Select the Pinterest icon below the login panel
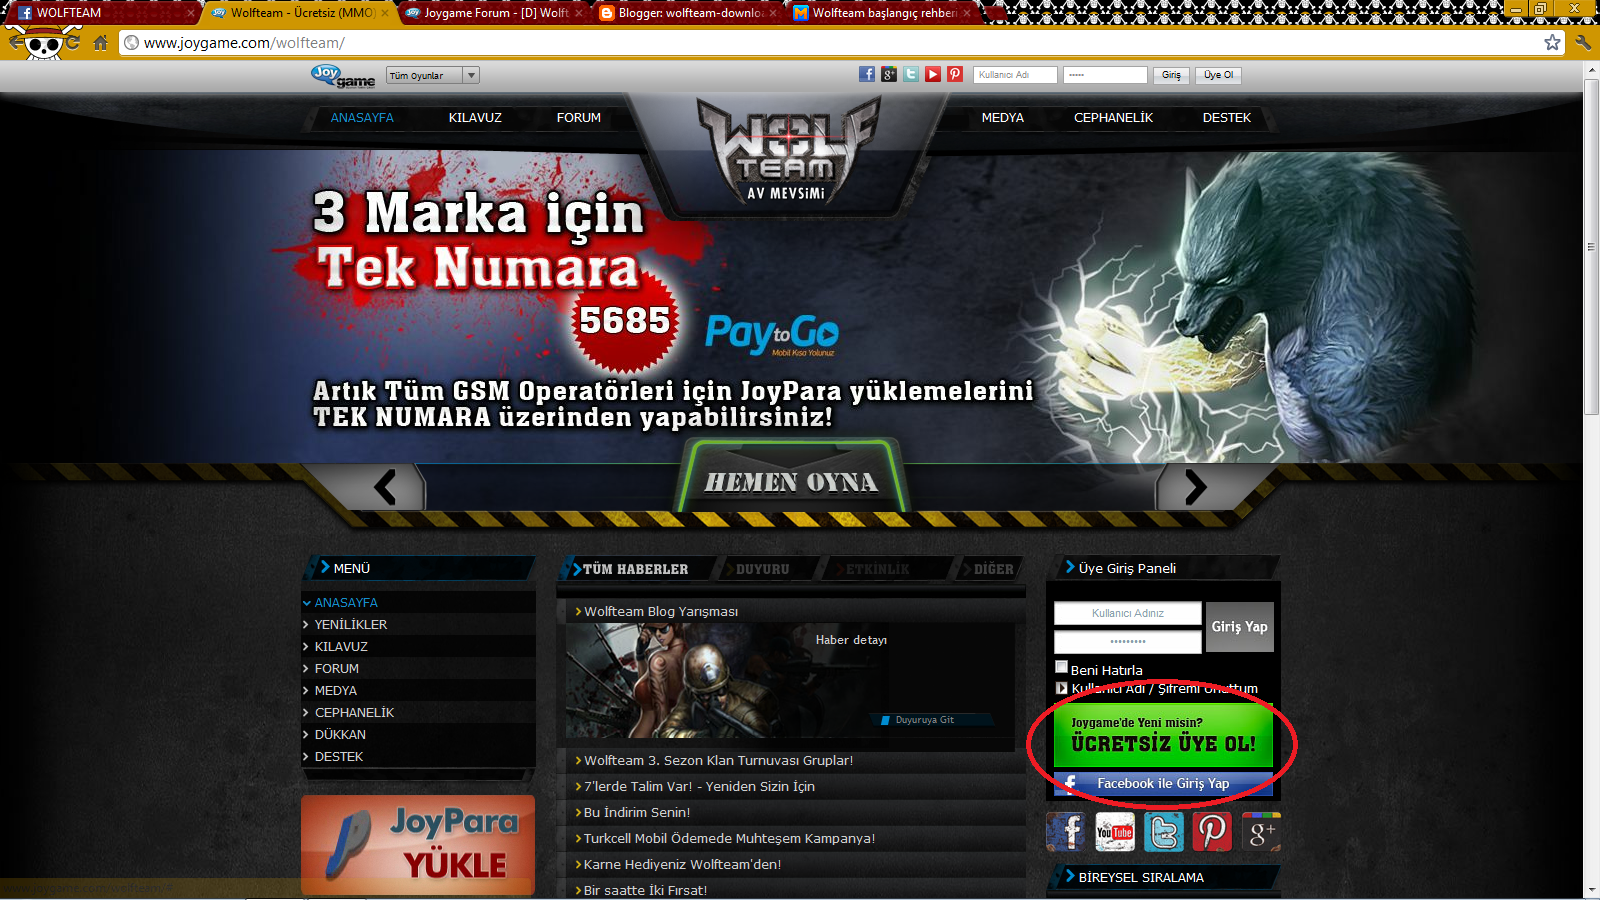 tap(1212, 831)
